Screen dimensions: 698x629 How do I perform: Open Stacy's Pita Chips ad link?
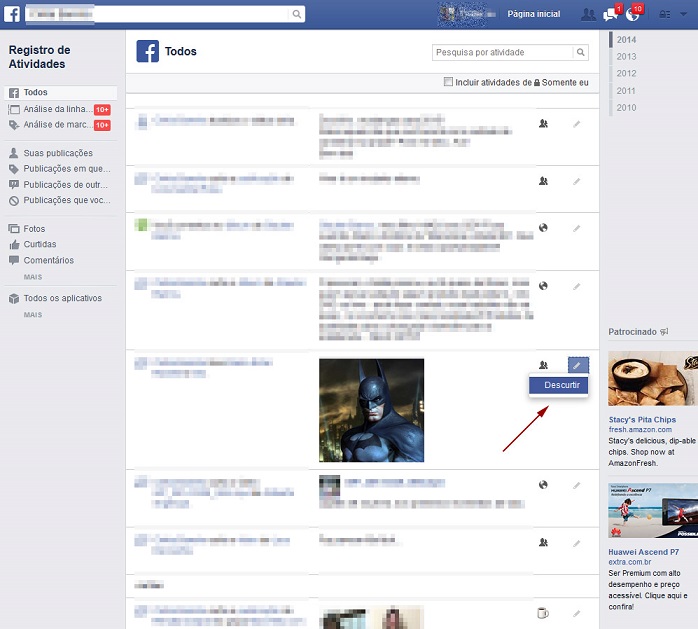[x=642, y=419]
